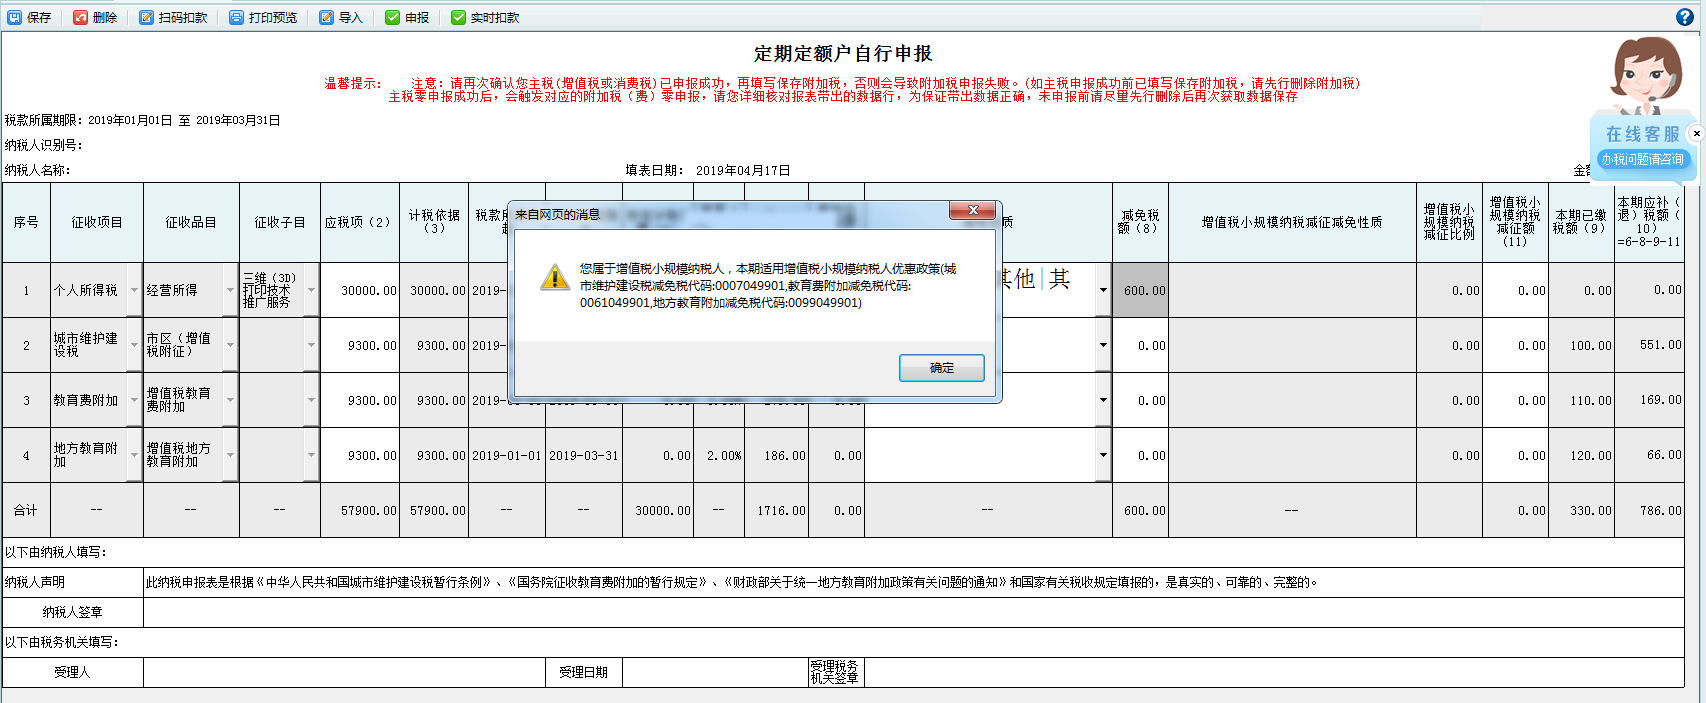Expand 城市维护建设税 征收项目 dropdown
The height and width of the screenshot is (703, 1706).
click(x=134, y=345)
